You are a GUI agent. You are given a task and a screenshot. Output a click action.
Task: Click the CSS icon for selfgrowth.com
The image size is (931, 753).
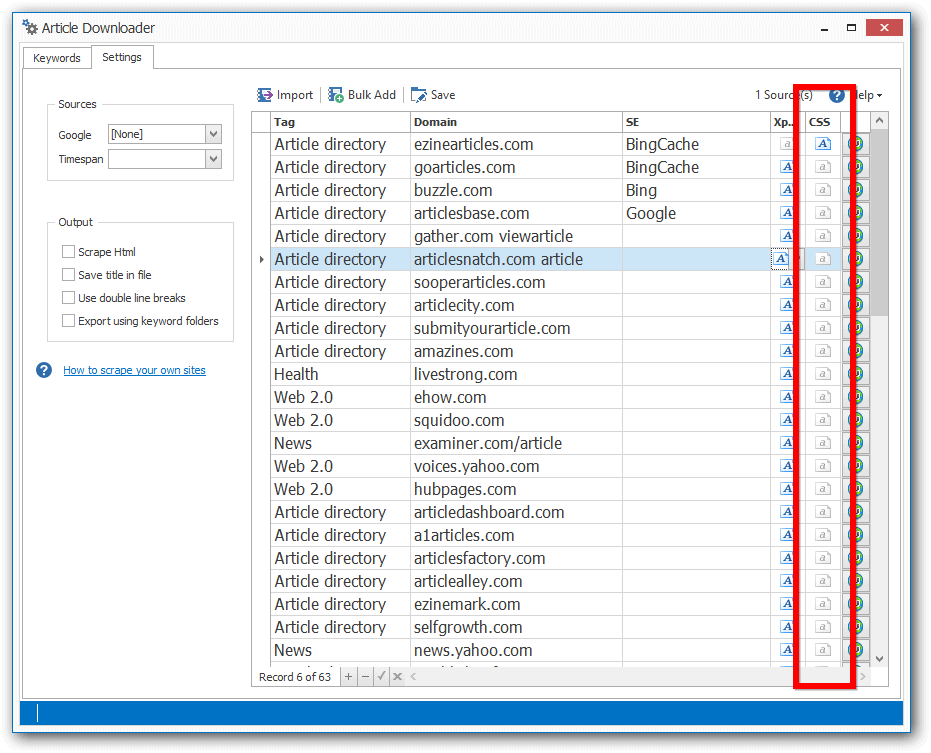coord(823,627)
